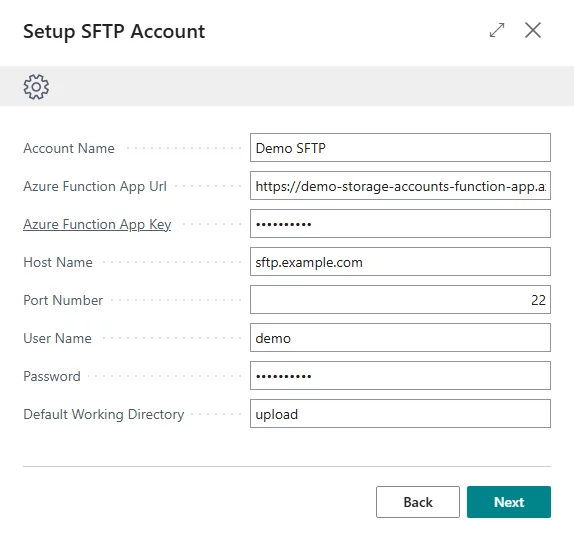Select the Azure Function App Url field
This screenshot has width=574, height=541.
[400, 186]
